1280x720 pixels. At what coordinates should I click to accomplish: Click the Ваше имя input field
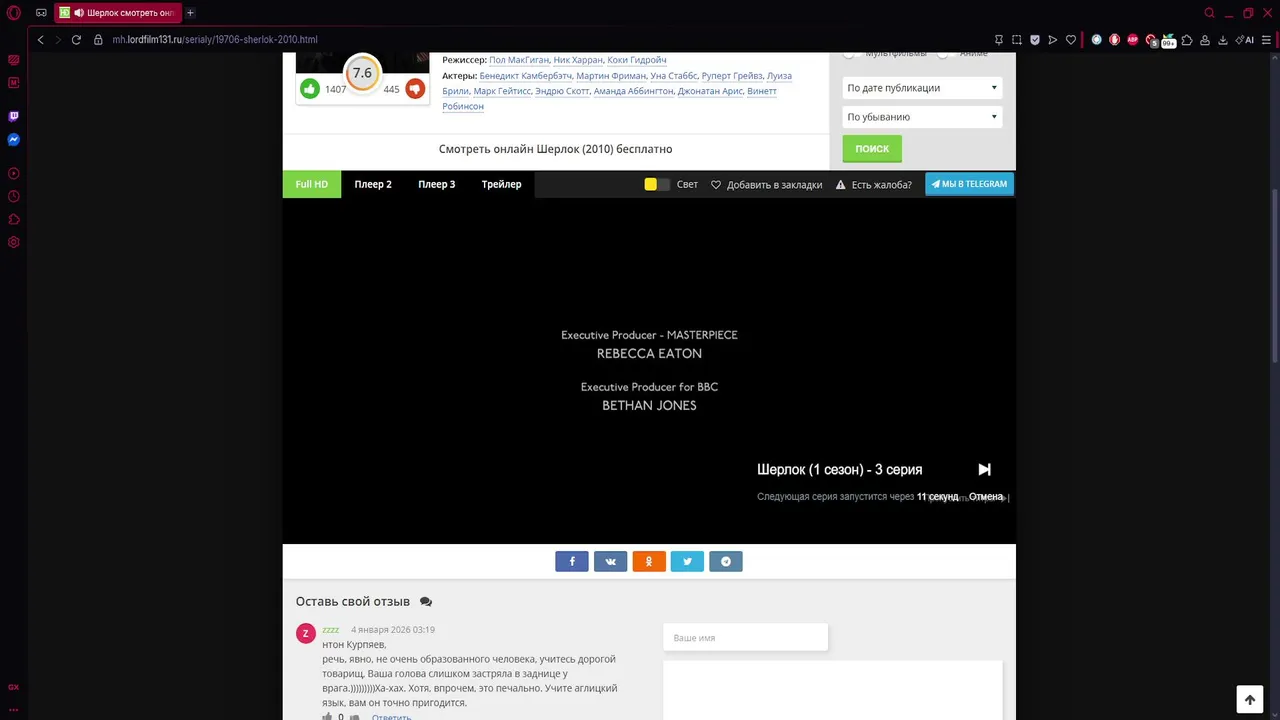[745, 637]
